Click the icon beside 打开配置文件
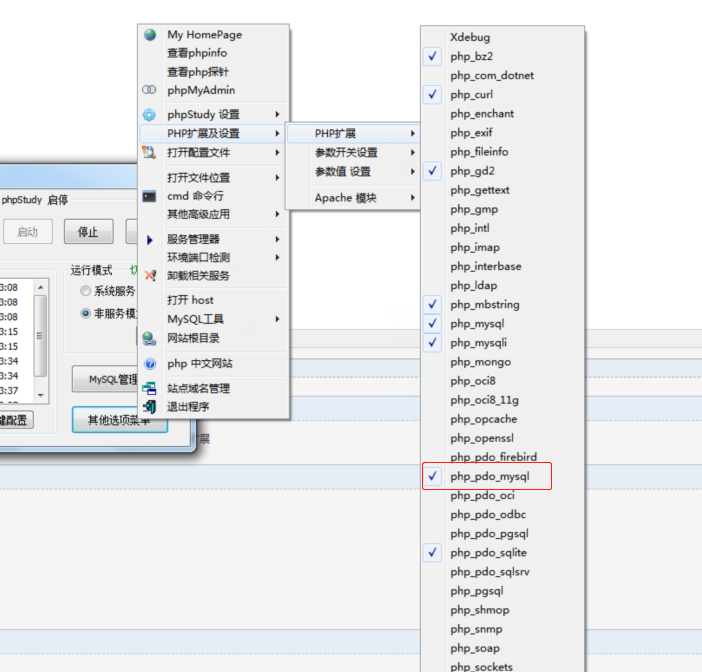Image resolution: width=702 pixels, height=672 pixels. [149, 153]
